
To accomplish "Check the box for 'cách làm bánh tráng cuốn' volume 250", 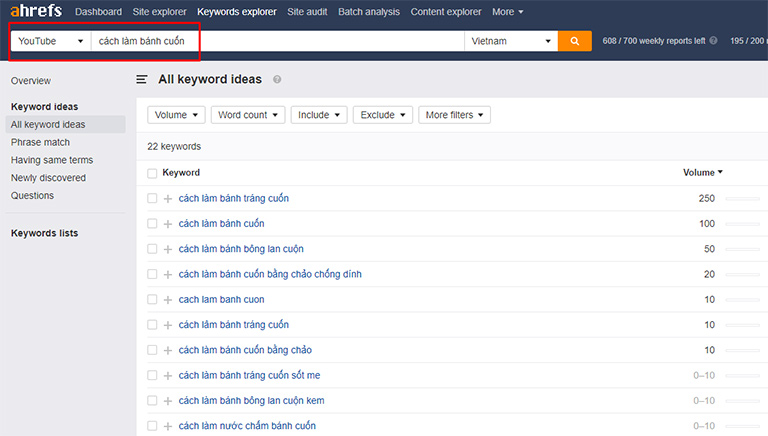I will (152, 198).
